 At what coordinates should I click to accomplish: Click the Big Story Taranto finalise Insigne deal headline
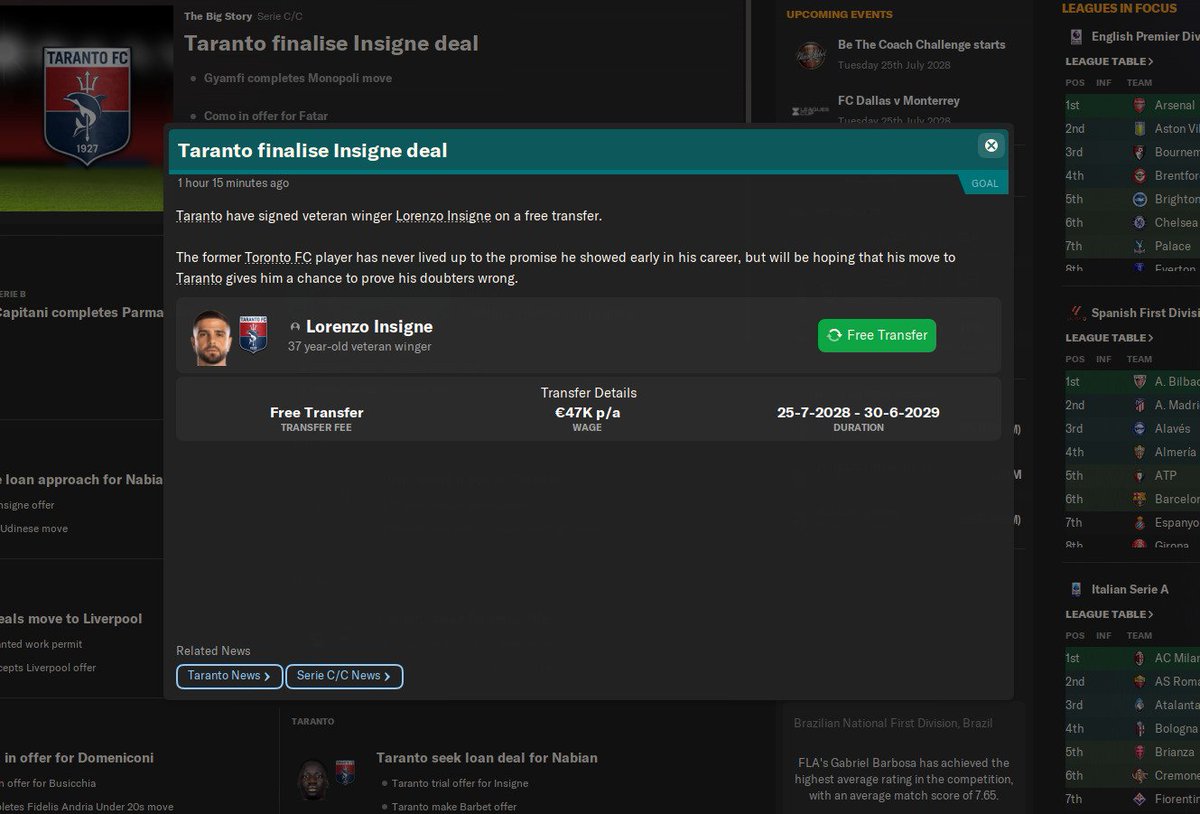(x=331, y=44)
